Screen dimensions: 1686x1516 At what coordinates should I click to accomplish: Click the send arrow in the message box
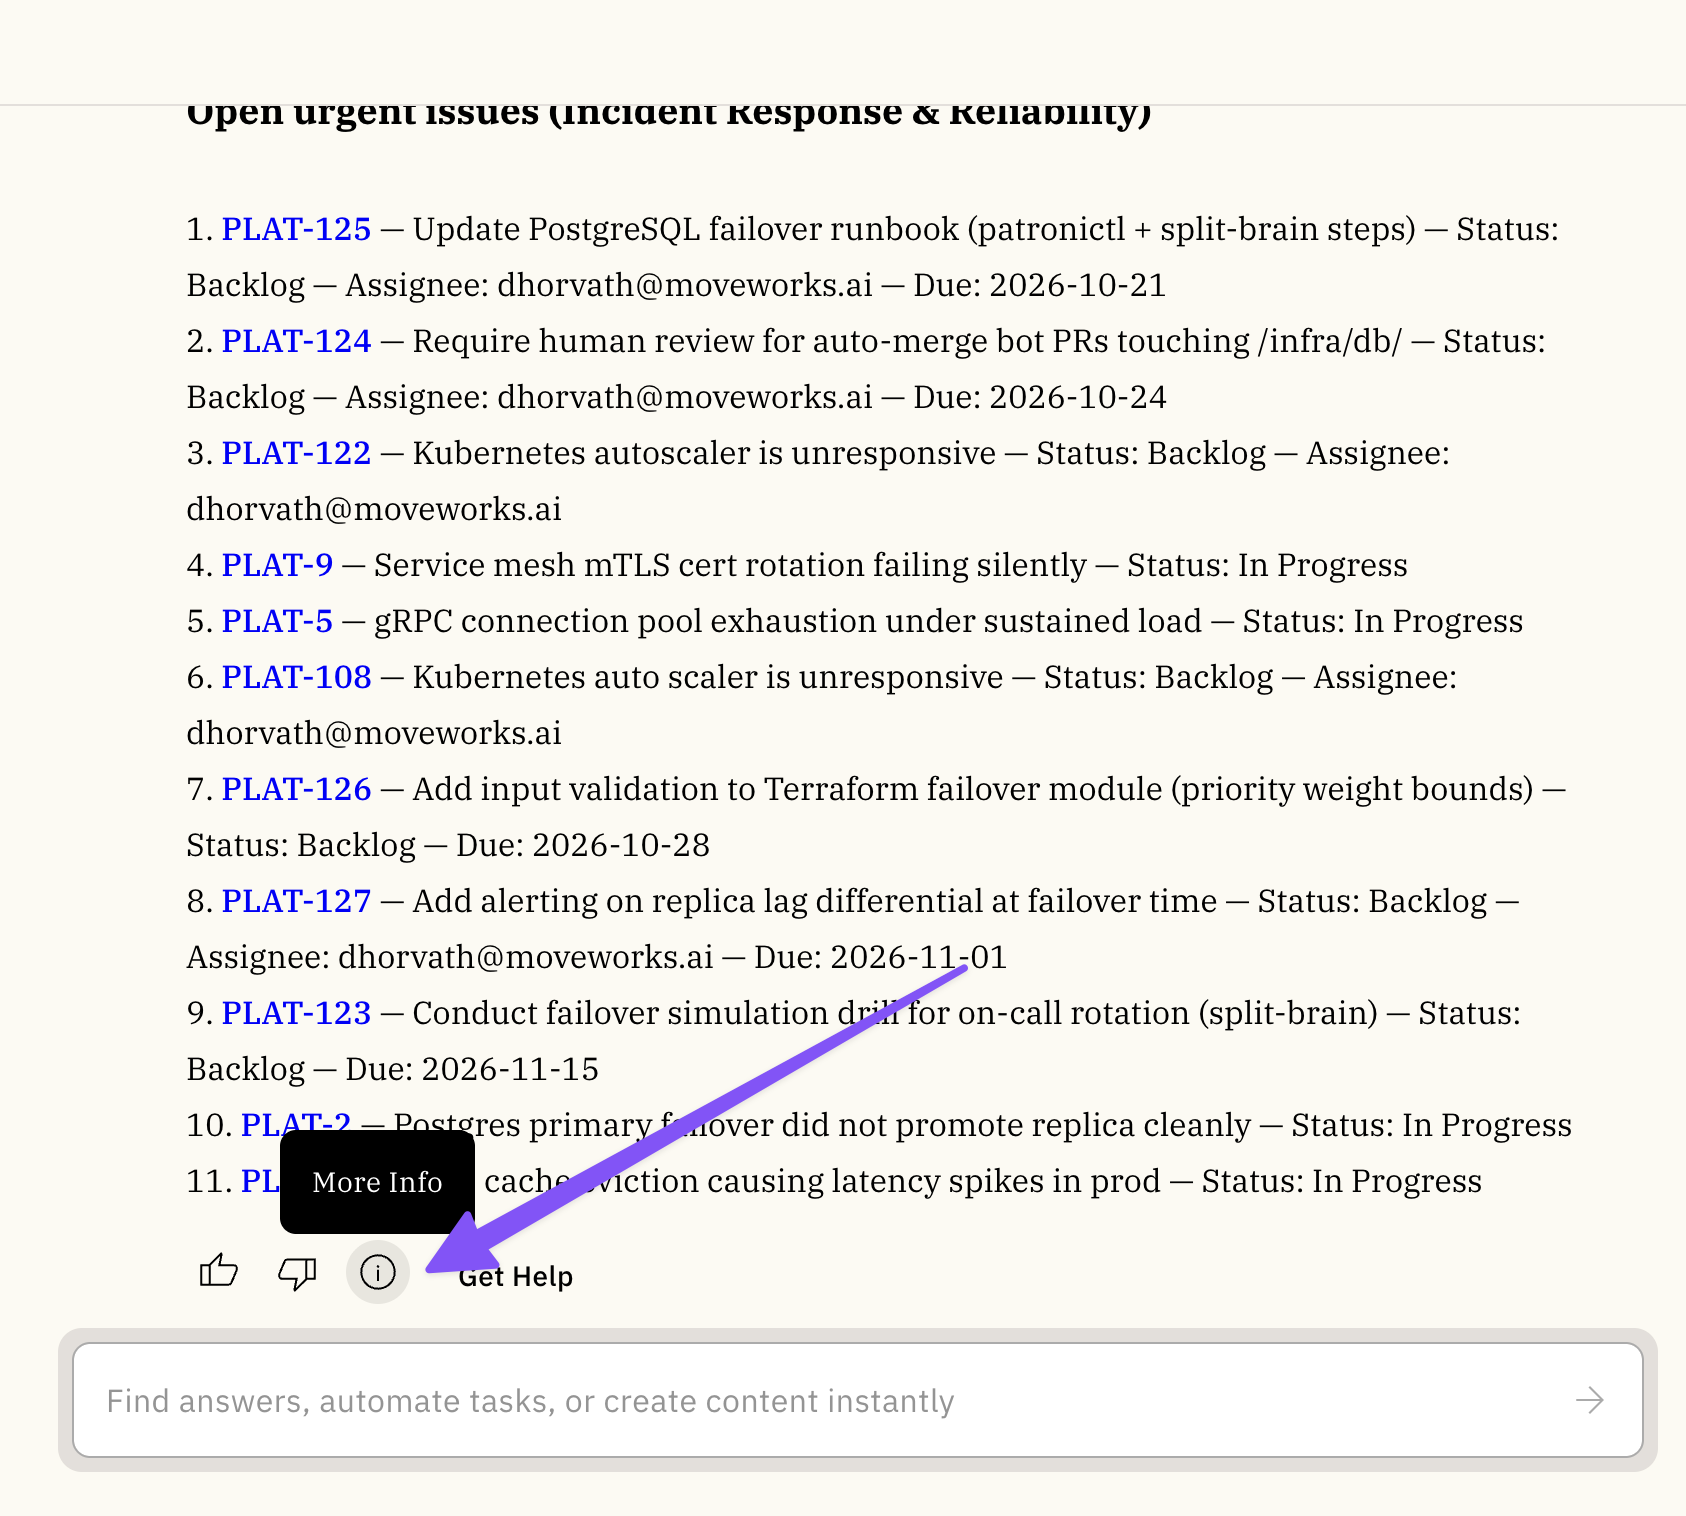pos(1589,1400)
